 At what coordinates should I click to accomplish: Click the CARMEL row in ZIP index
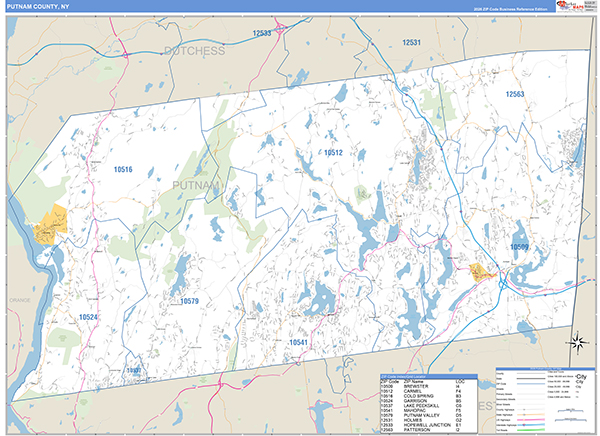(x=429, y=392)
